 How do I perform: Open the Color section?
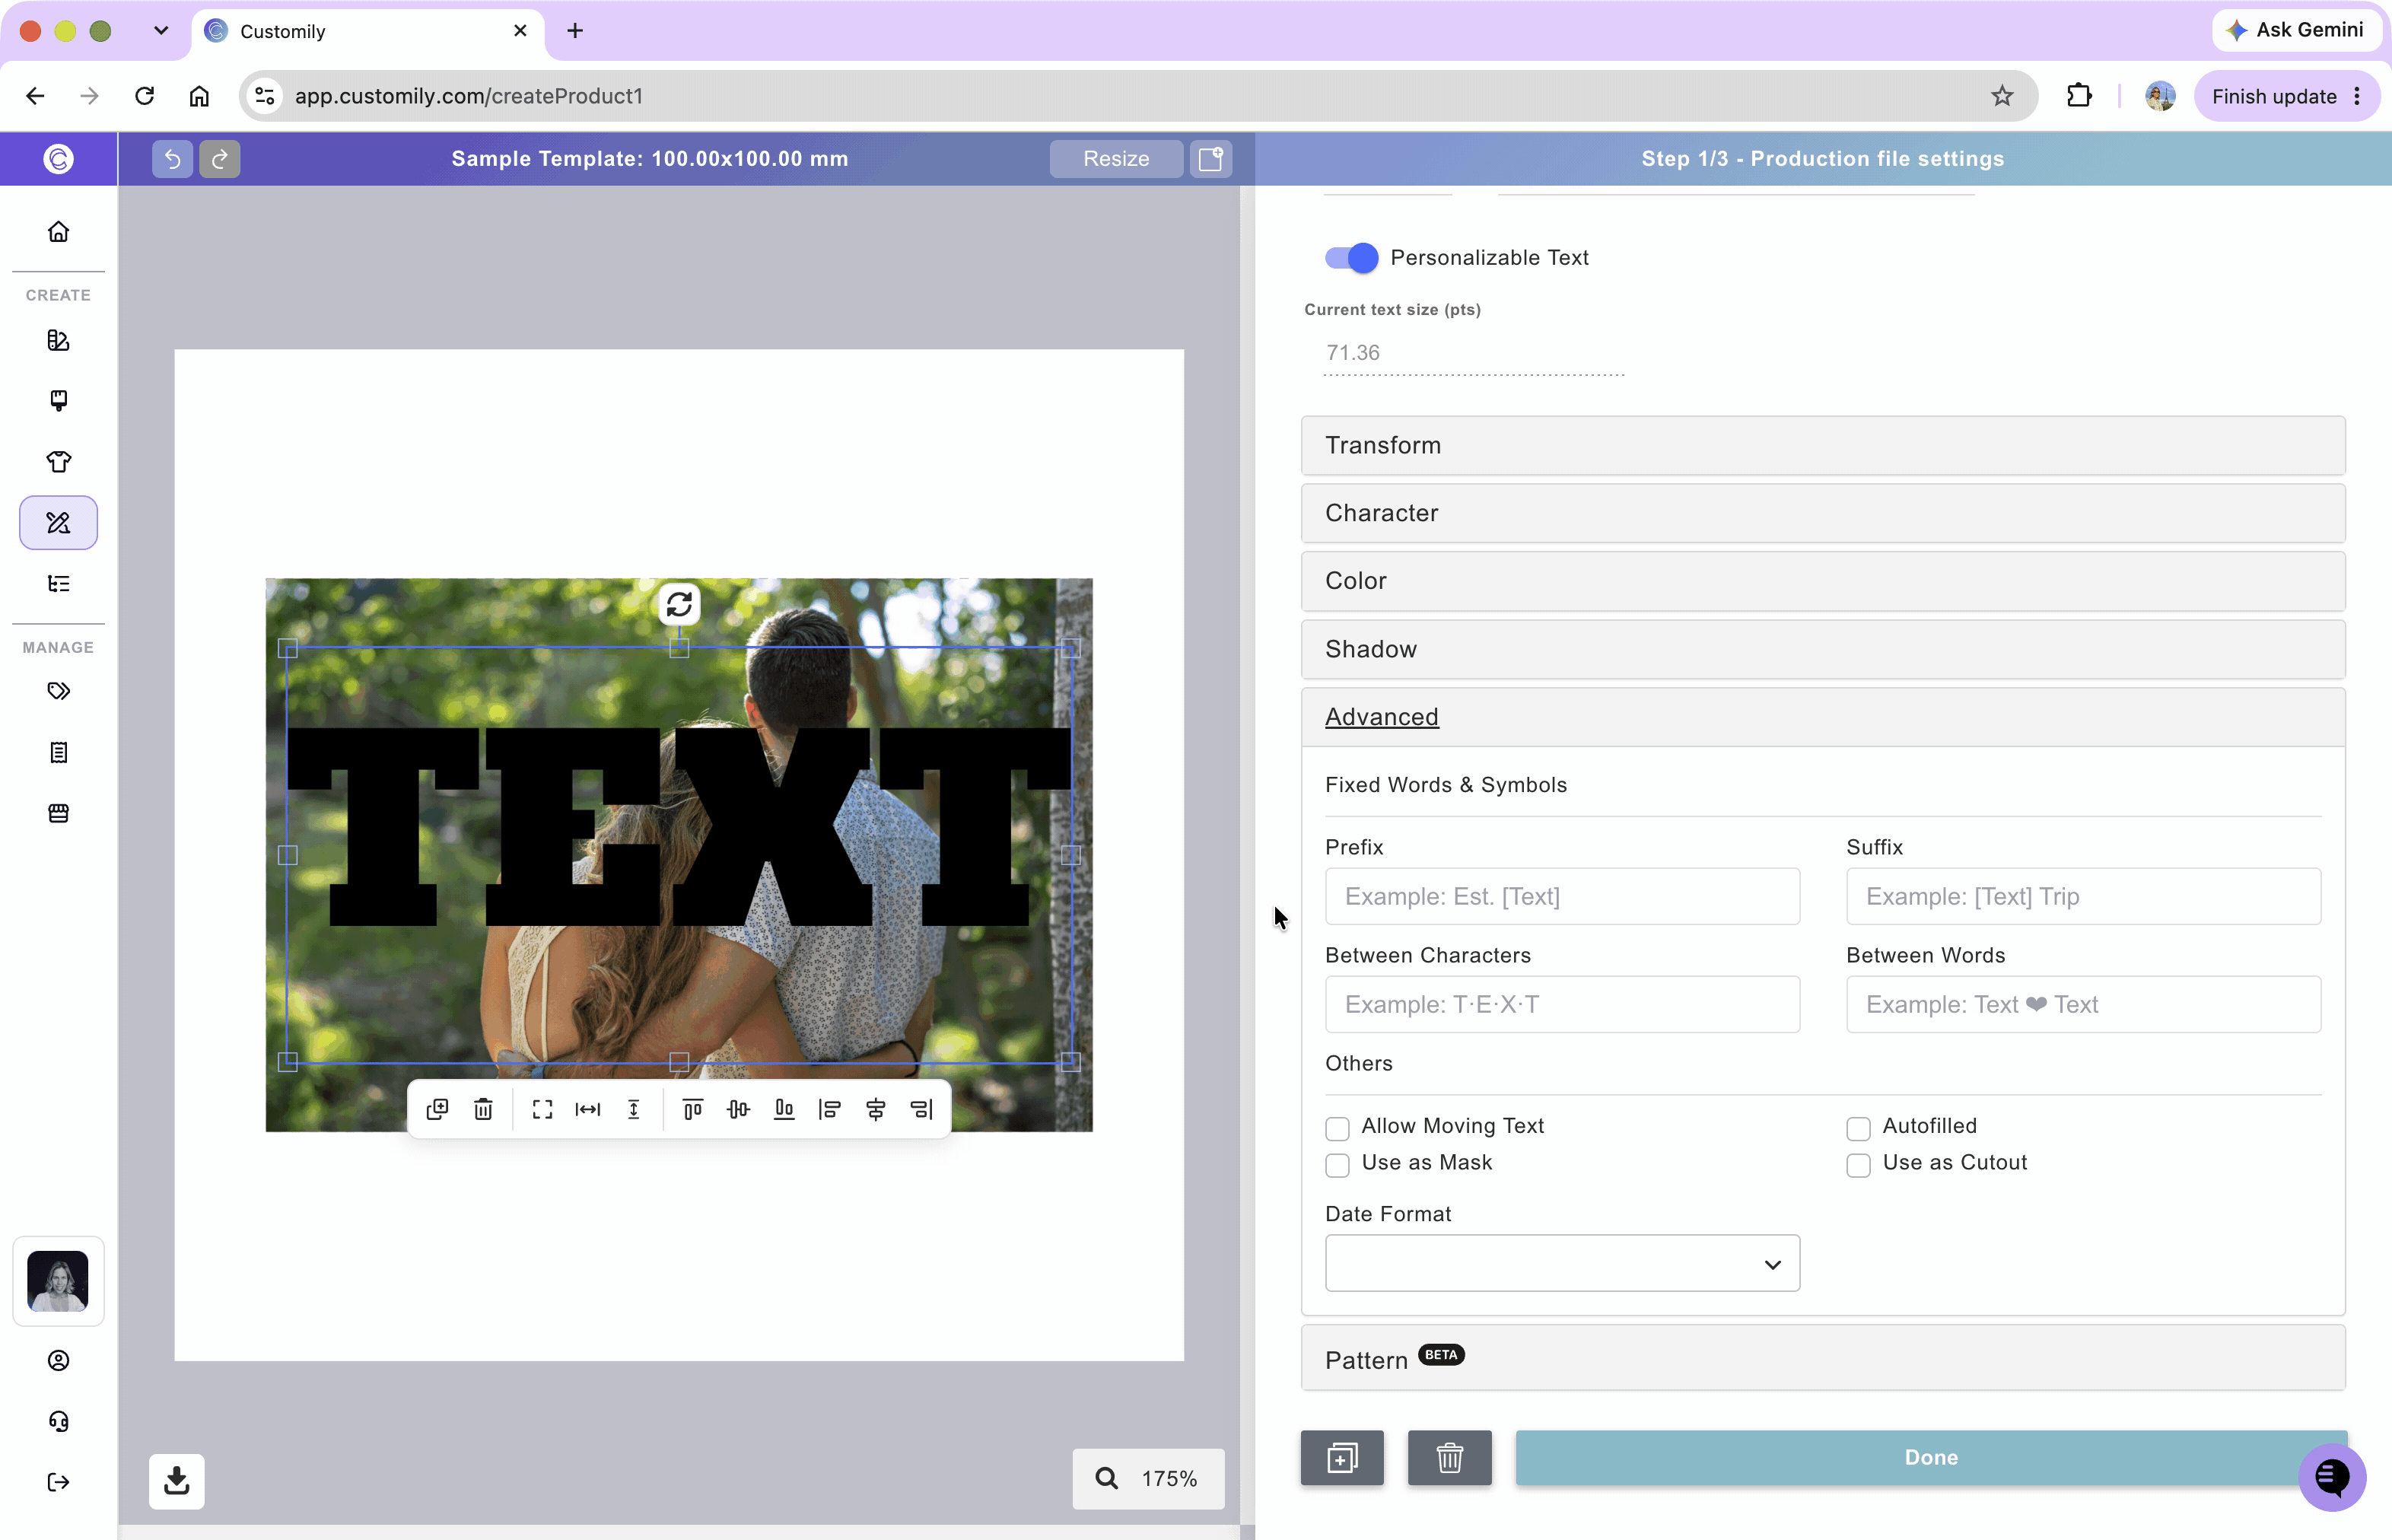click(x=1822, y=581)
